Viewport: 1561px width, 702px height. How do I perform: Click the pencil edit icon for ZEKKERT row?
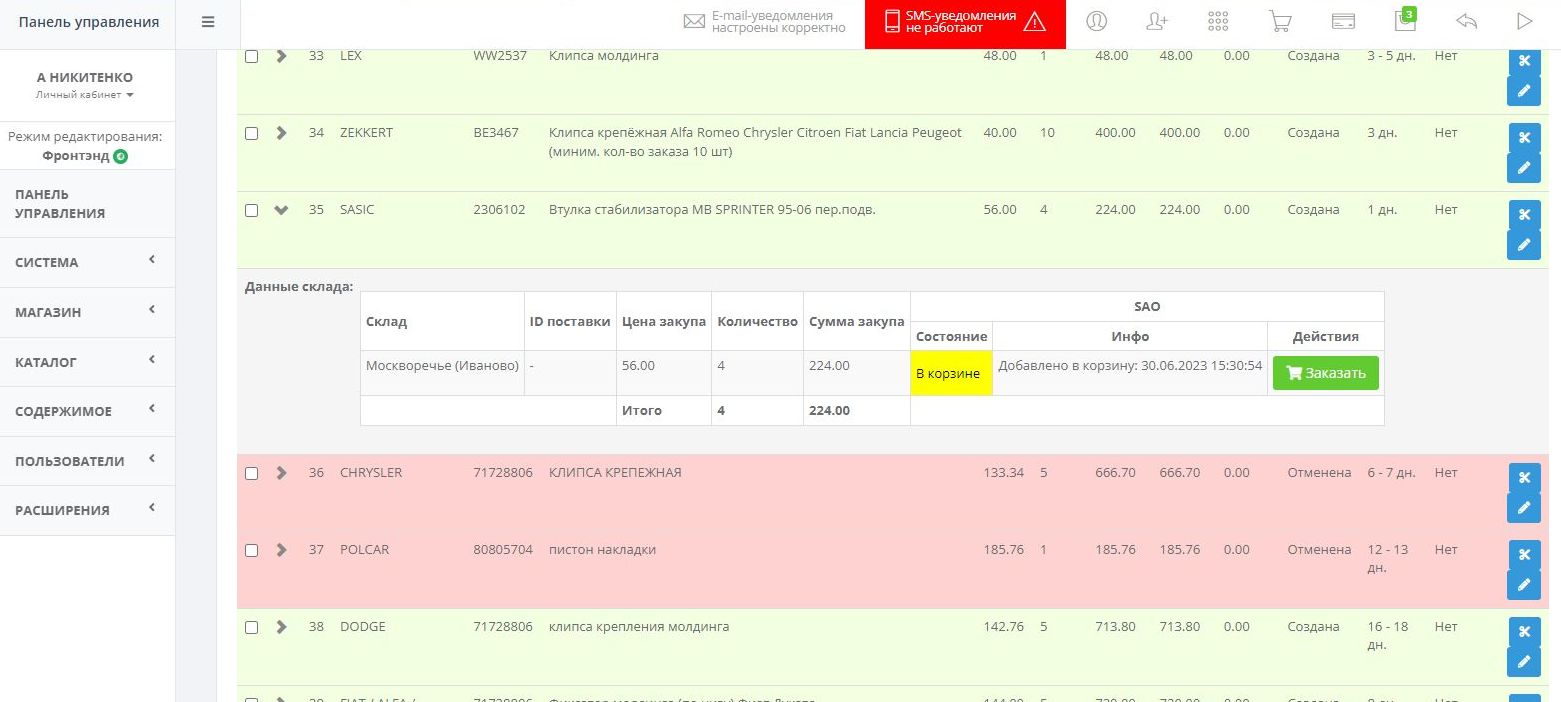point(1523,168)
